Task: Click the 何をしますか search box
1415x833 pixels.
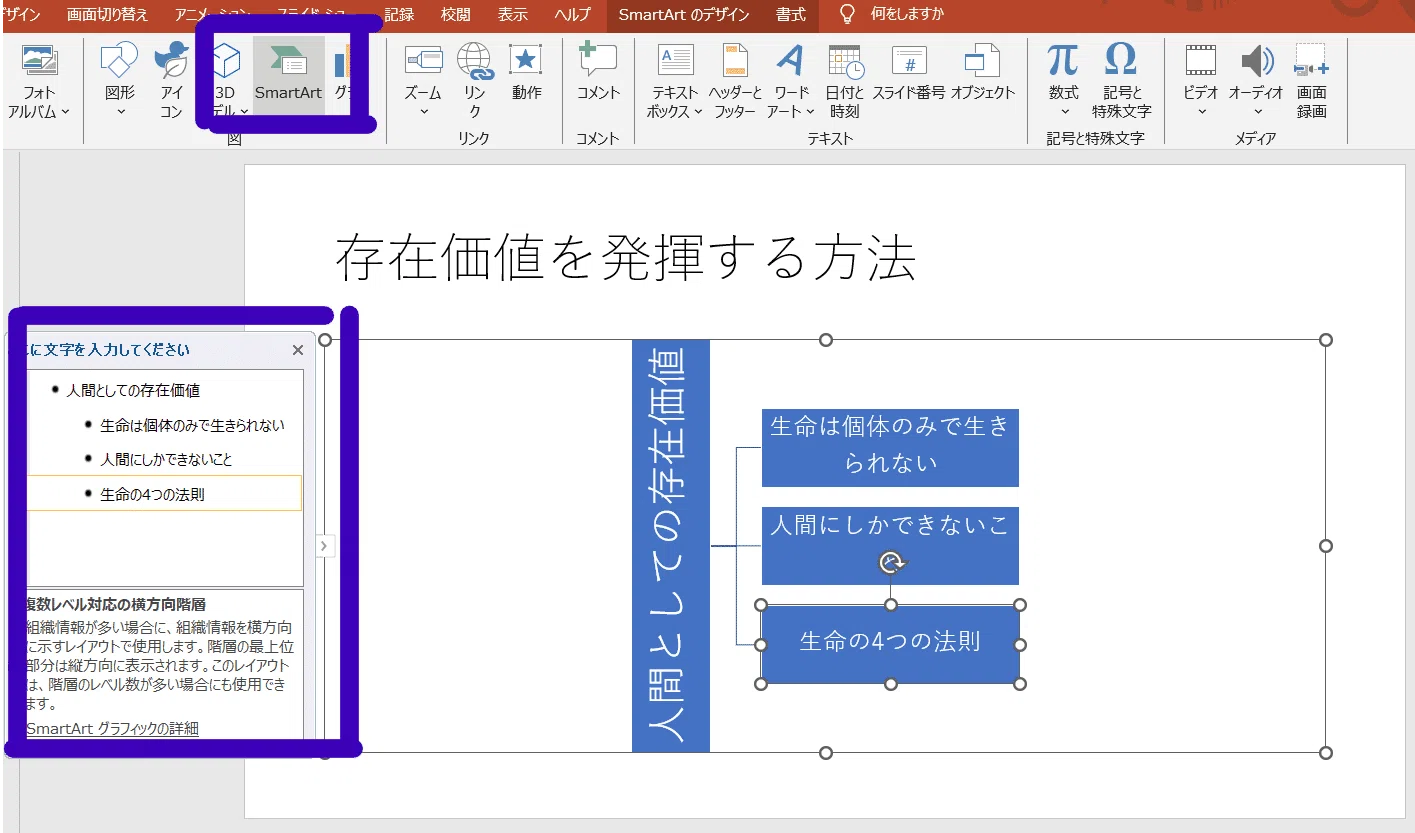Action: click(906, 15)
